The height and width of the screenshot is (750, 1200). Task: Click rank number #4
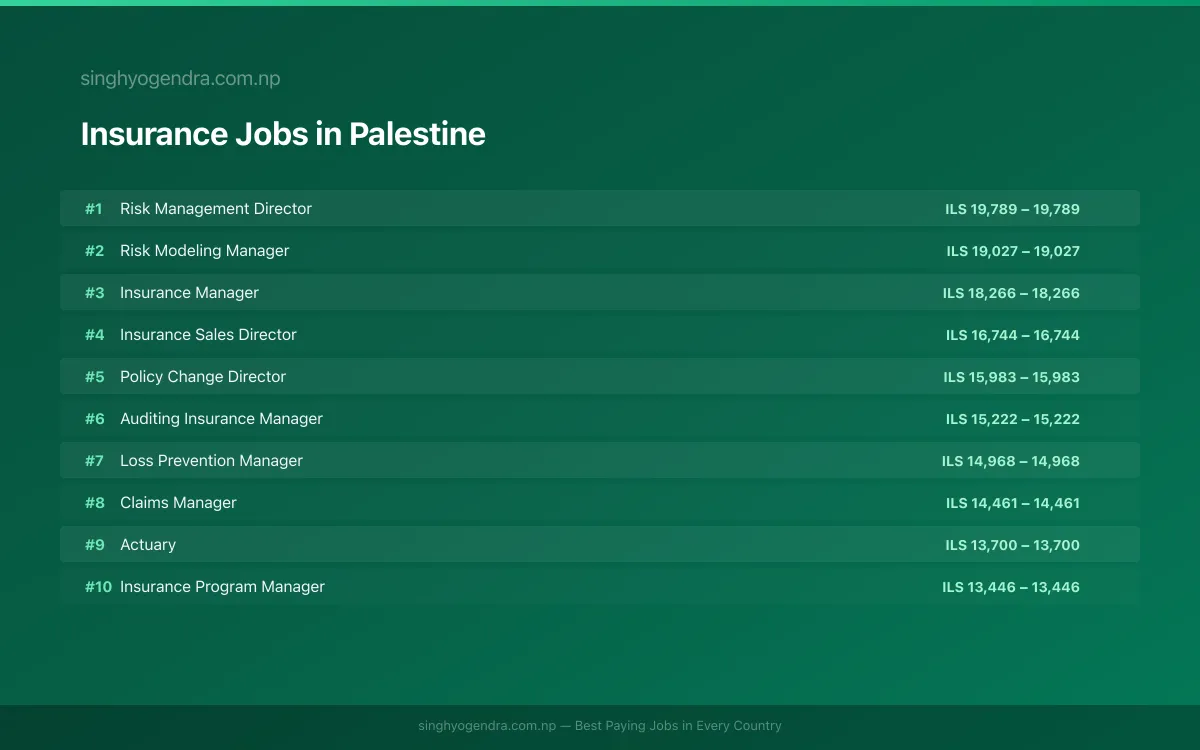click(94, 335)
